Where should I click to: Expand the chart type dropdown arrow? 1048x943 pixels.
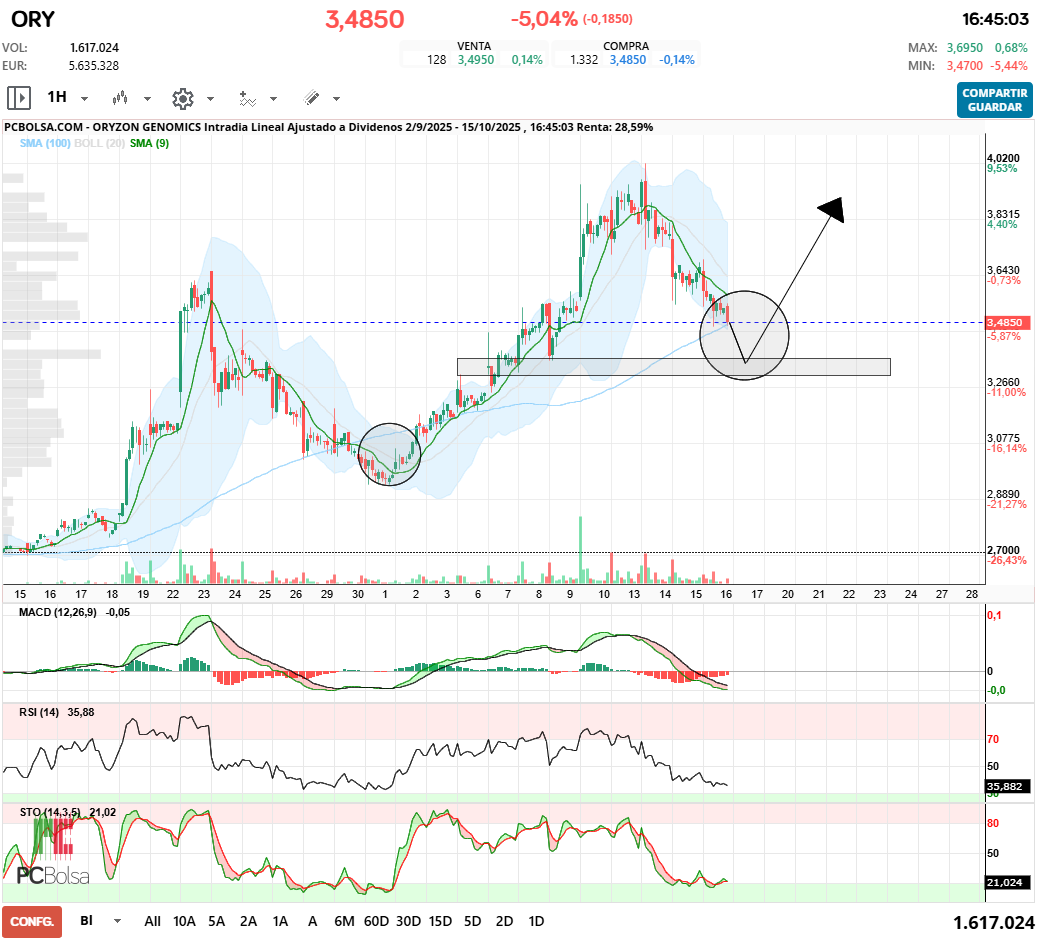click(x=147, y=99)
